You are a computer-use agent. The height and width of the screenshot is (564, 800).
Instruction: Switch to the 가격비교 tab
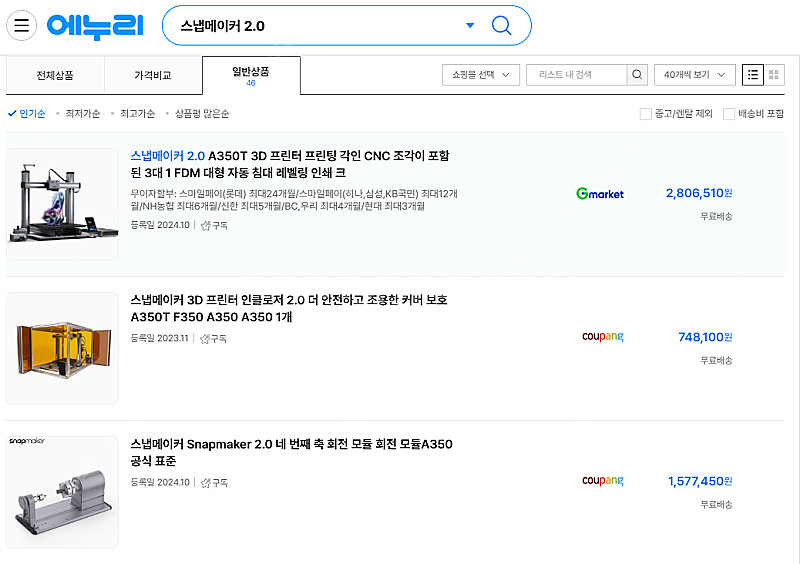tap(153, 76)
